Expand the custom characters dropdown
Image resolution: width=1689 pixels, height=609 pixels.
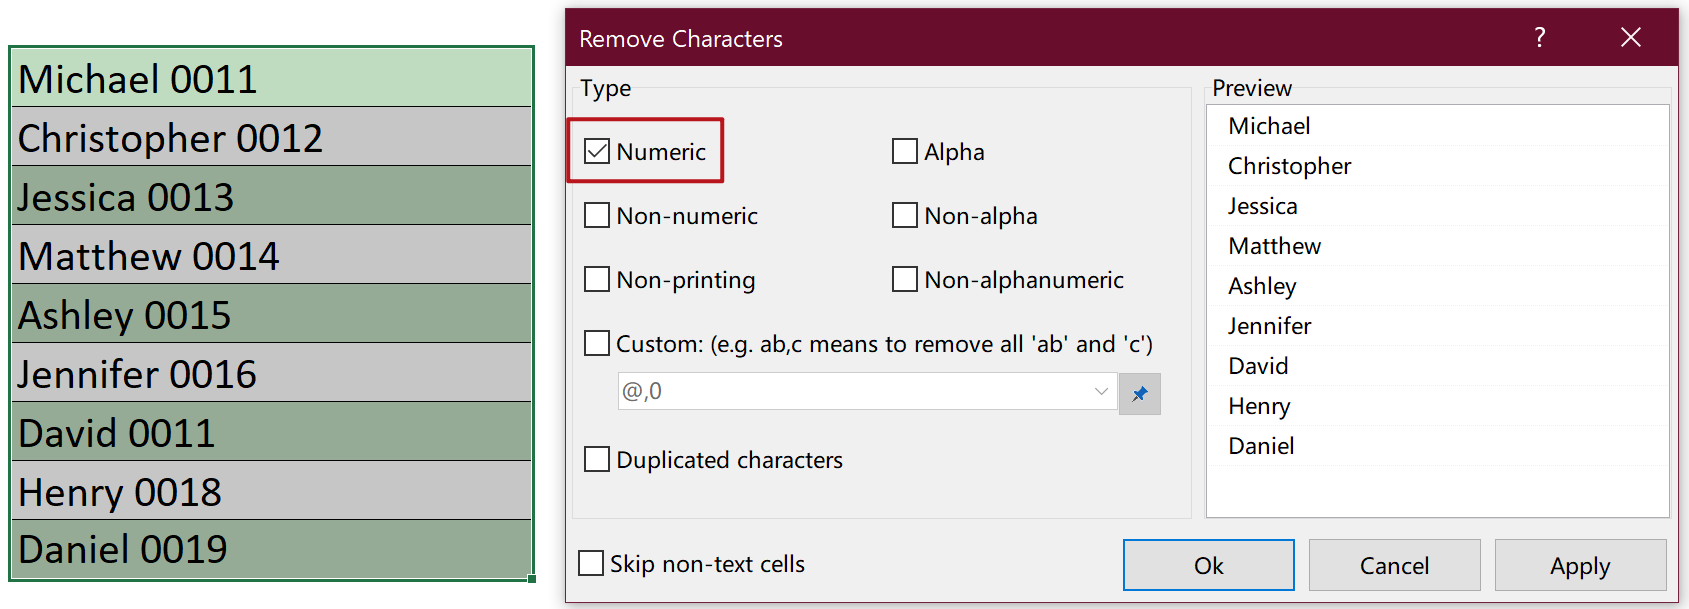click(x=1101, y=392)
